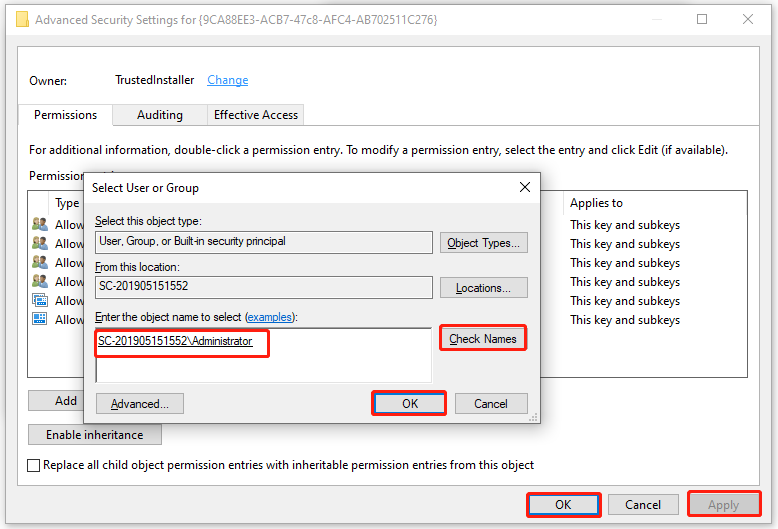
Task: Click the object type field
Action: (263, 242)
